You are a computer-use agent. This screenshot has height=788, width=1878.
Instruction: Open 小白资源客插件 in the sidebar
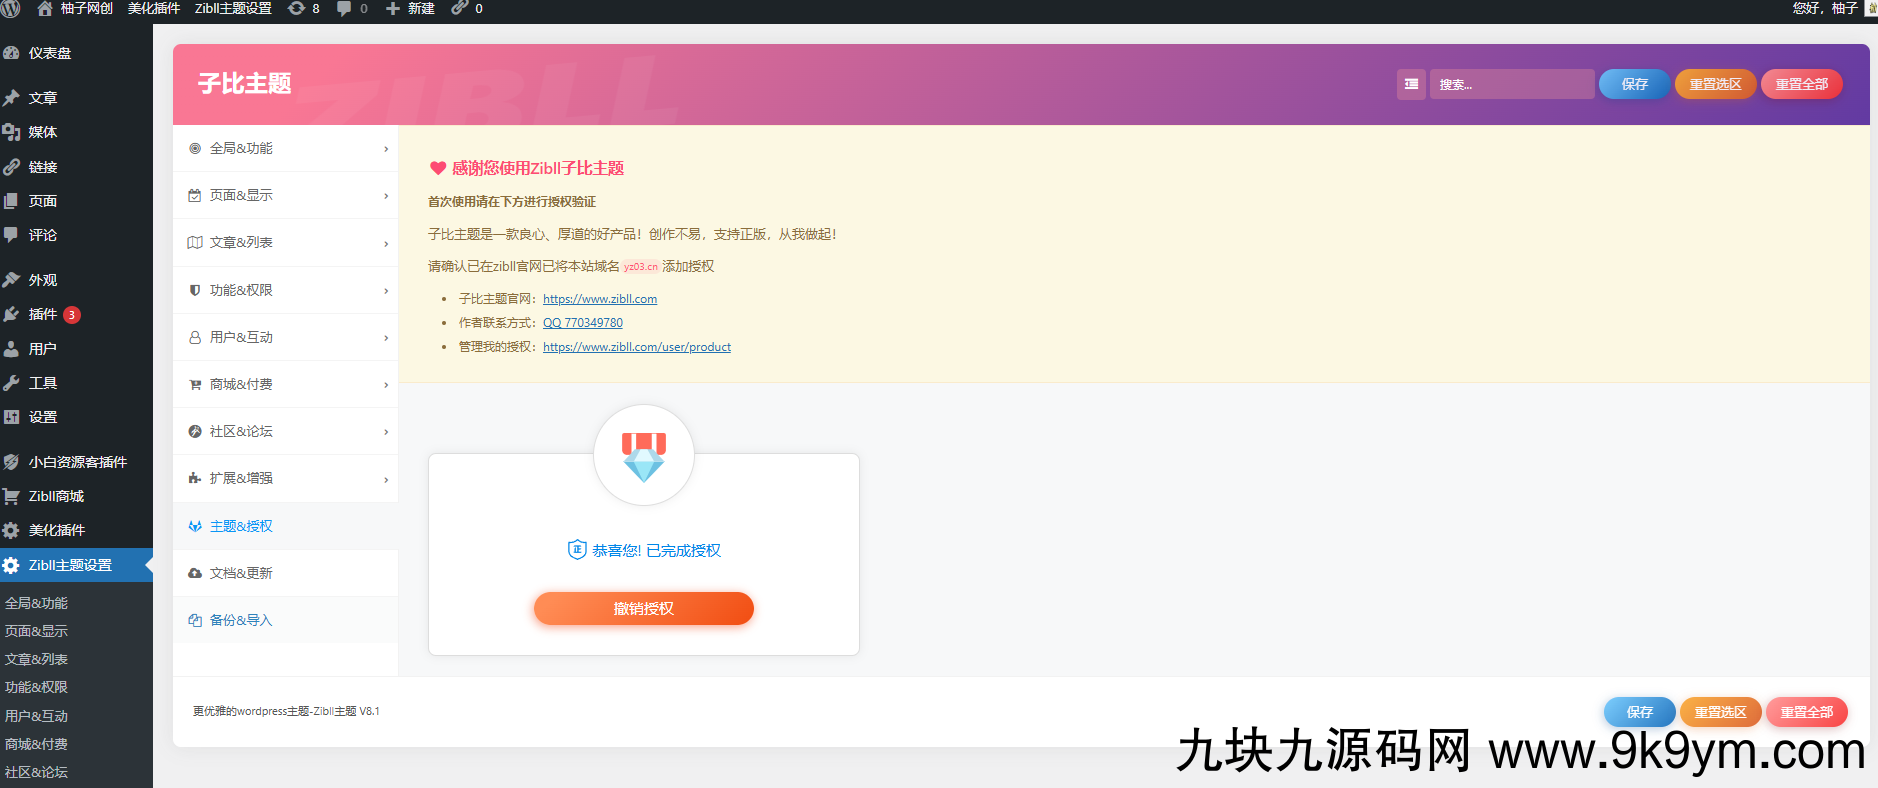pos(77,462)
